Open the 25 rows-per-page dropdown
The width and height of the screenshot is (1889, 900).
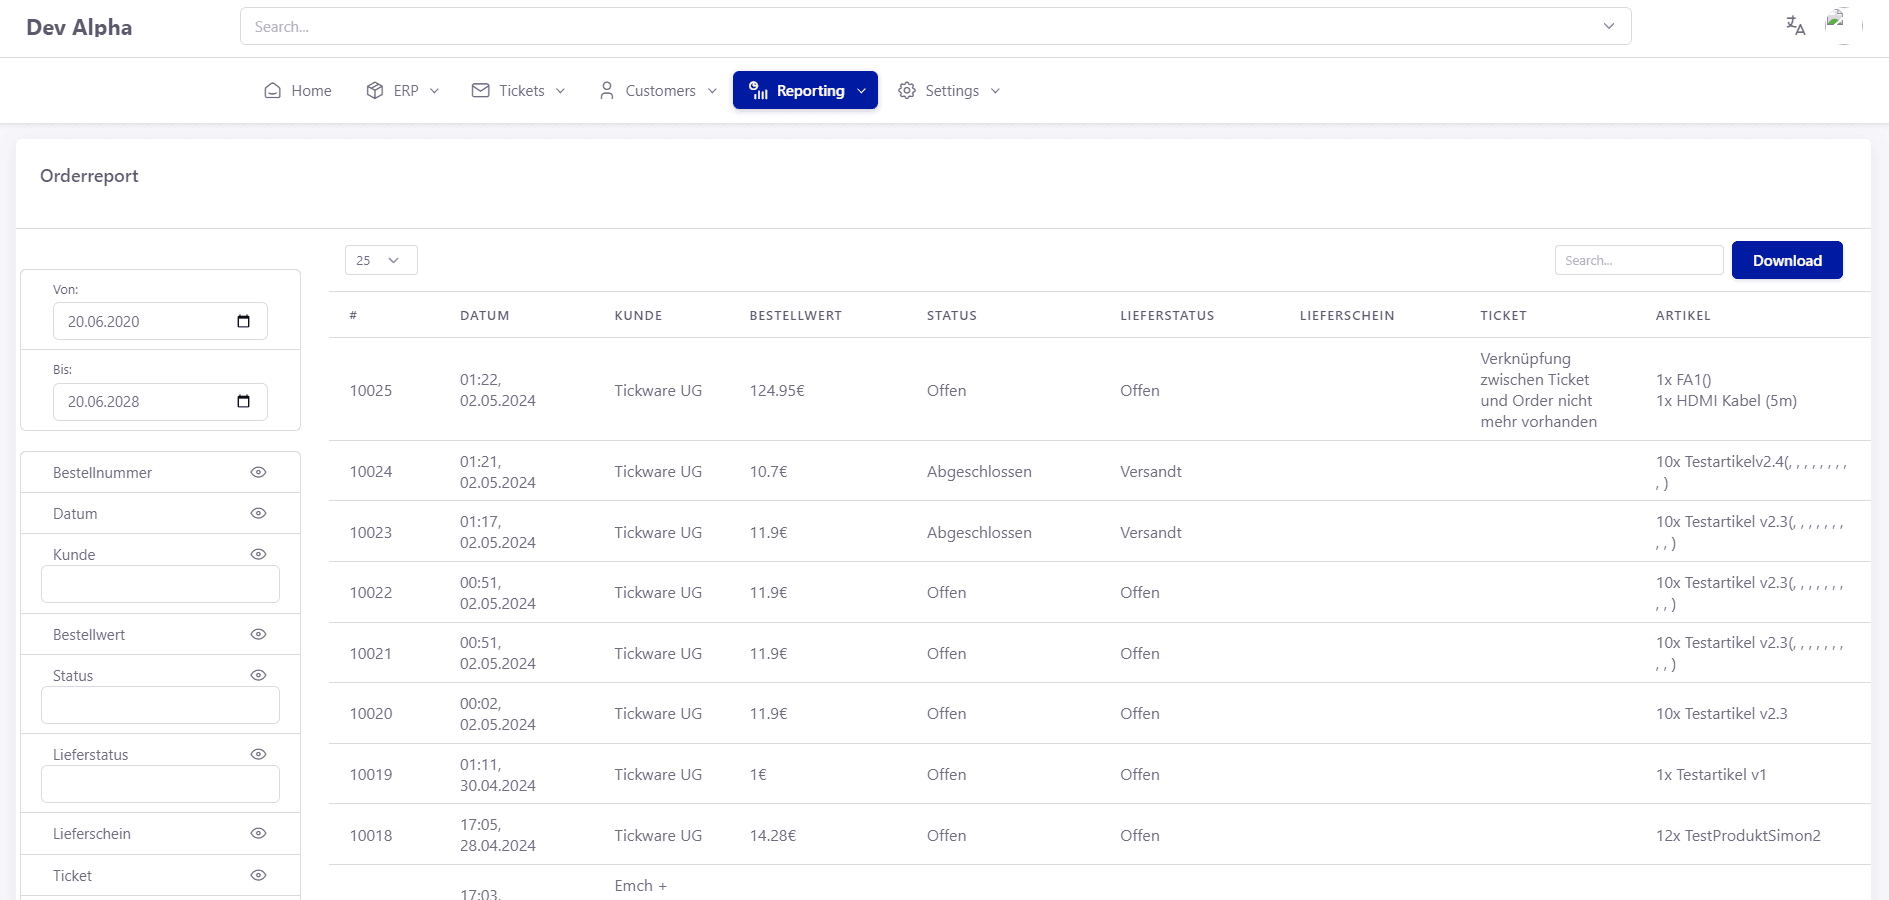[x=381, y=260]
